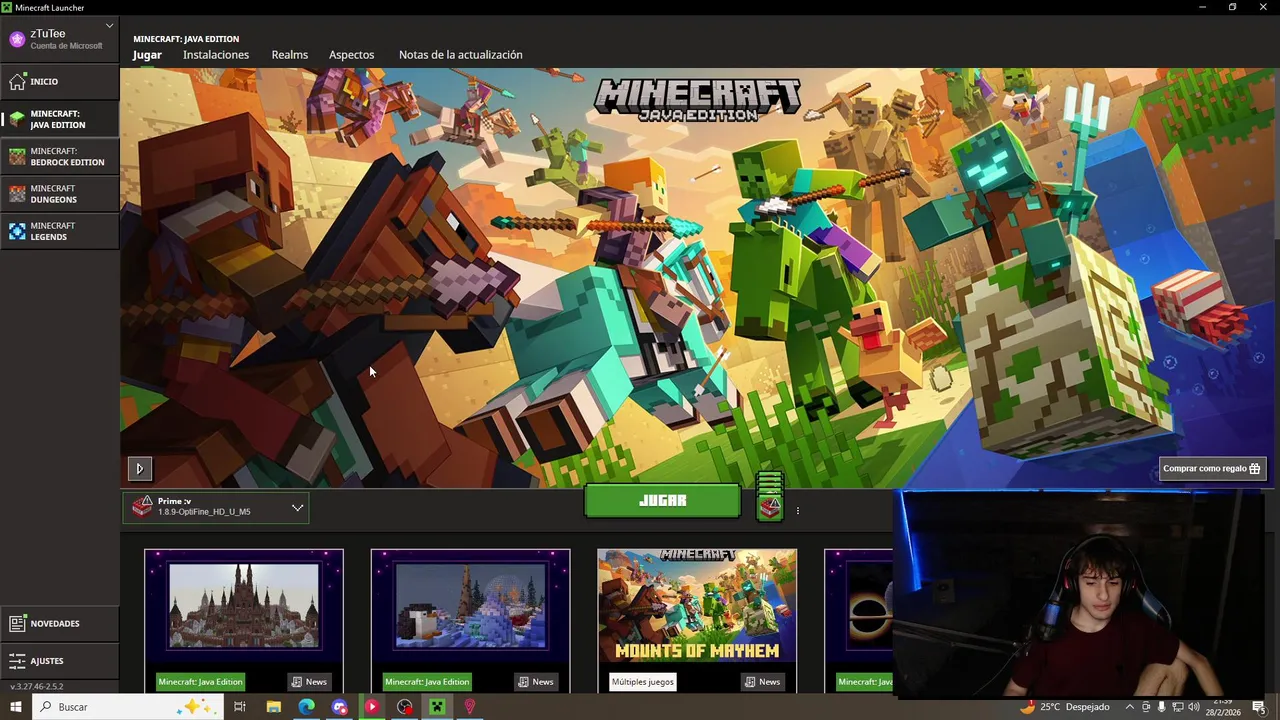The height and width of the screenshot is (720, 1280).
Task: Click Minecraft: Java Edition tag on castle card
Action: 200,682
